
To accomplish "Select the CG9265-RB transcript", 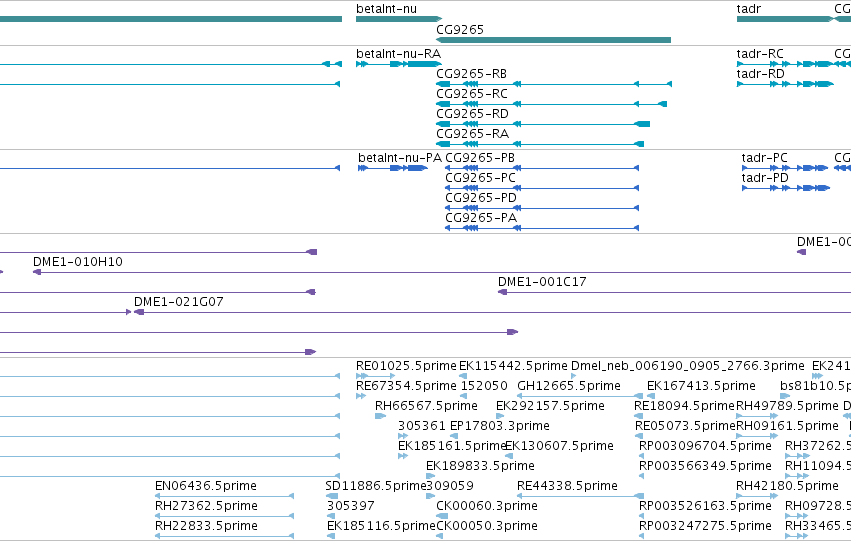I will (x=554, y=84).
